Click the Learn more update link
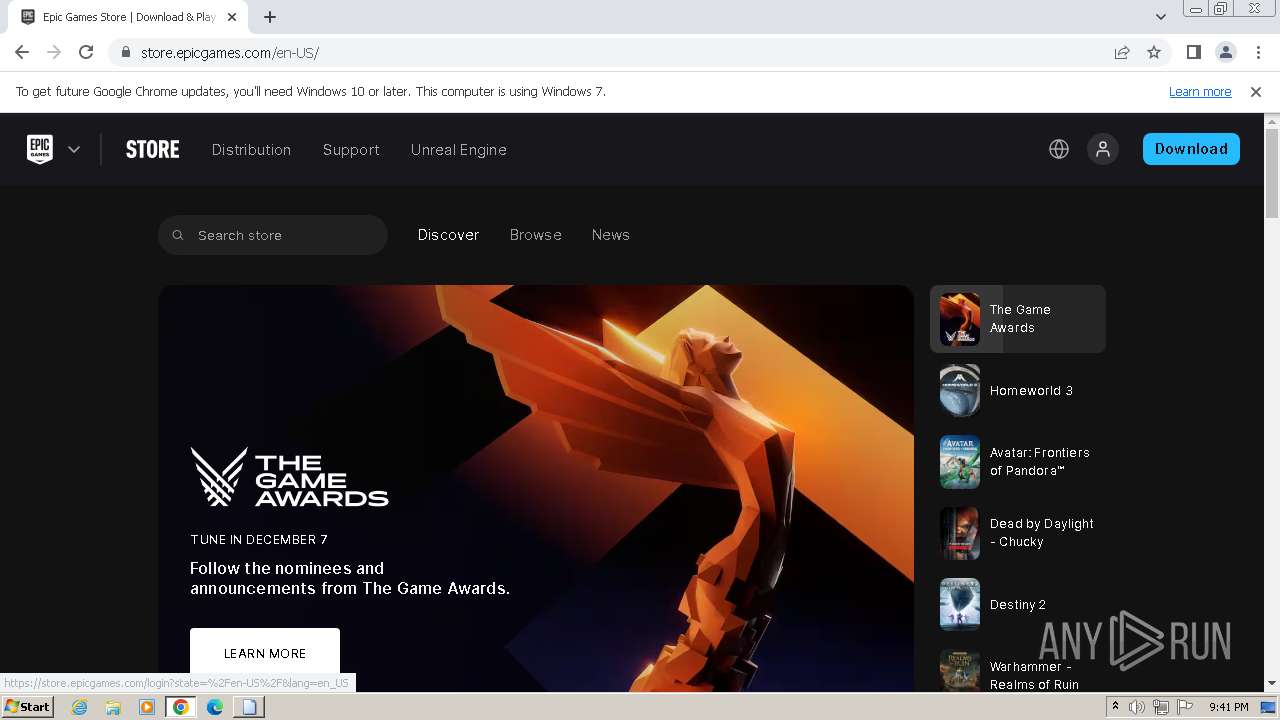 [1200, 92]
